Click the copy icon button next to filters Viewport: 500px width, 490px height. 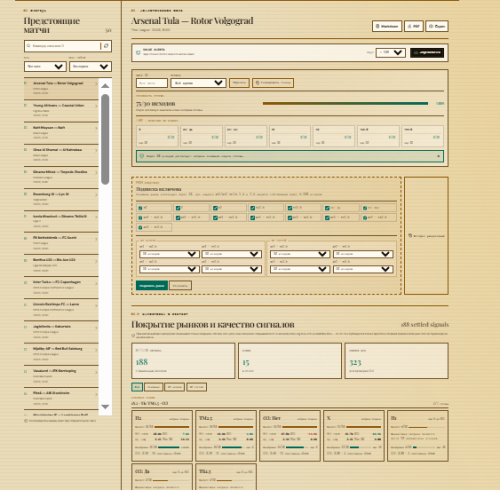pos(273,83)
